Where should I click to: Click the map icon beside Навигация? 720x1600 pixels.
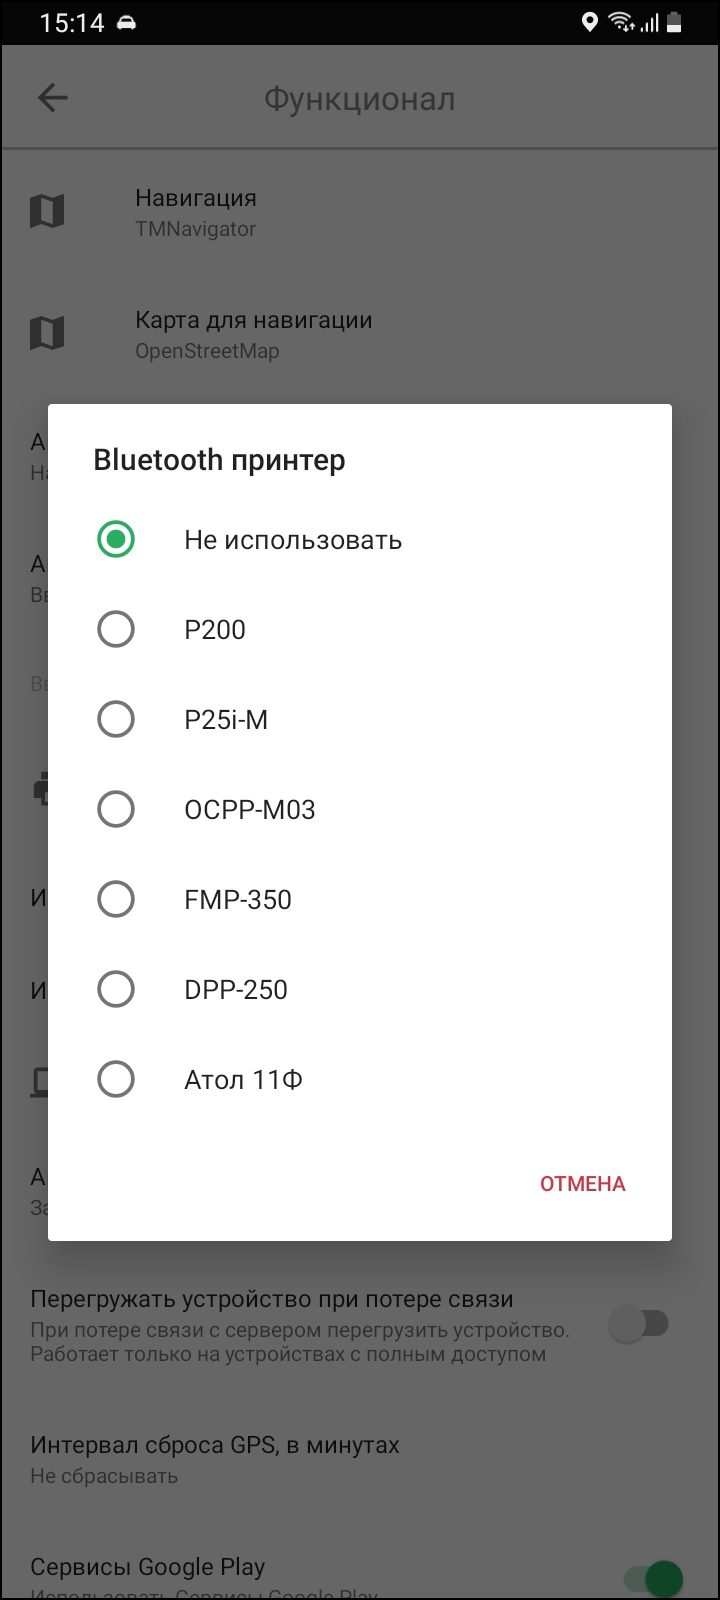pyautogui.click(x=47, y=211)
